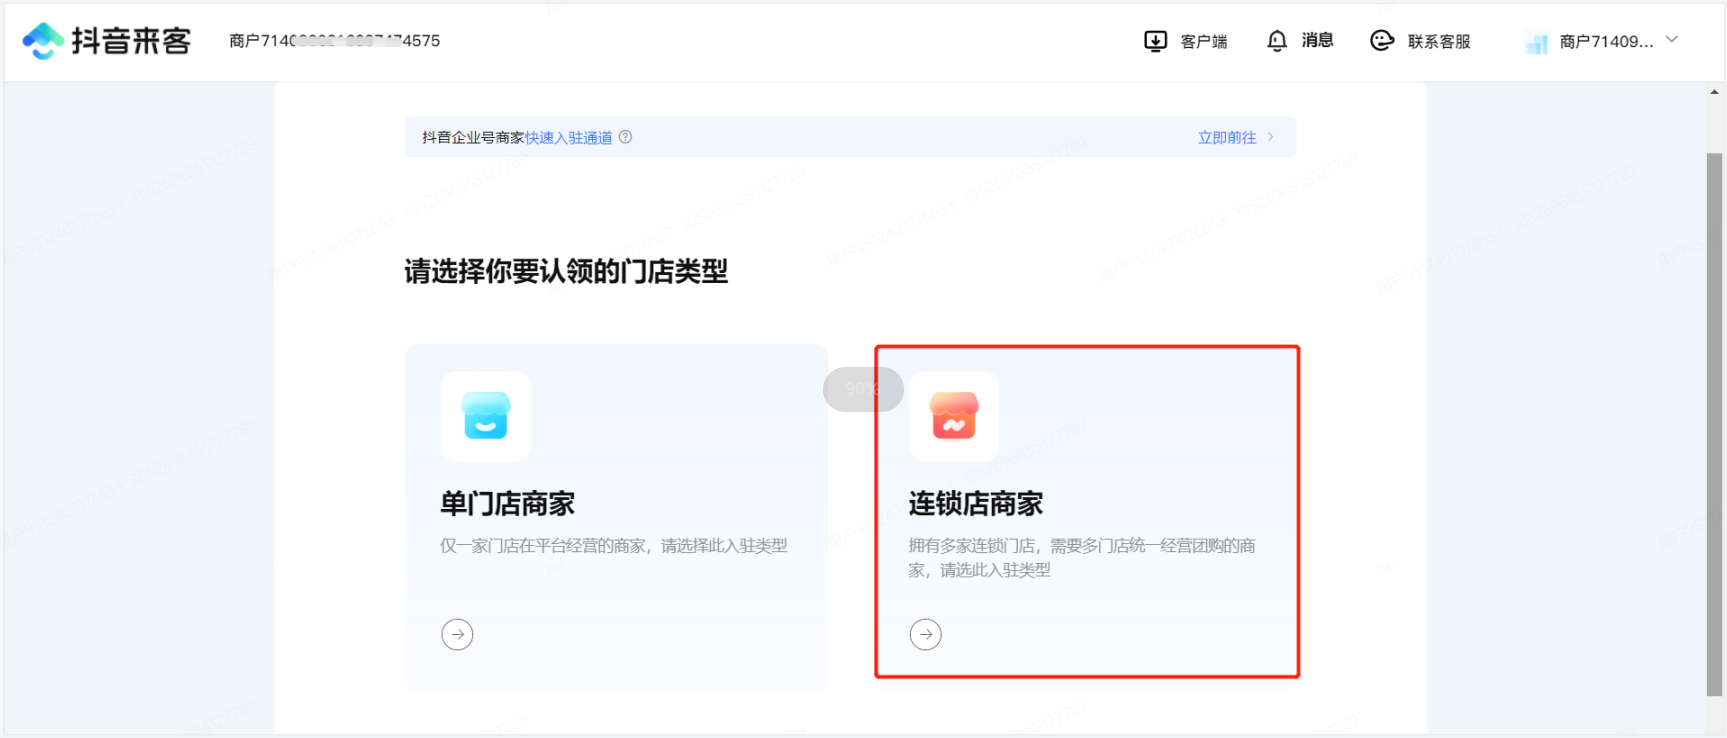Click the arrow button in 单门店商家 card
Image resolution: width=1727 pixels, height=738 pixels.
pos(457,634)
